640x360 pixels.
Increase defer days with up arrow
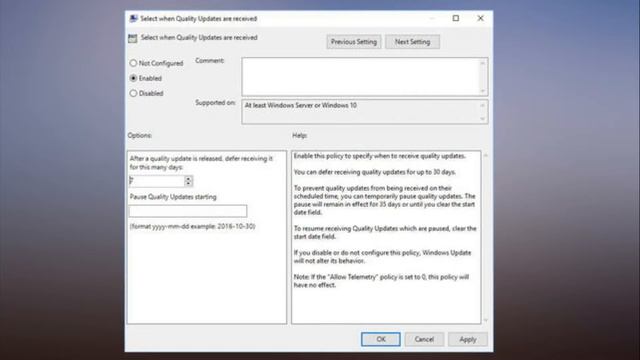tap(188, 178)
